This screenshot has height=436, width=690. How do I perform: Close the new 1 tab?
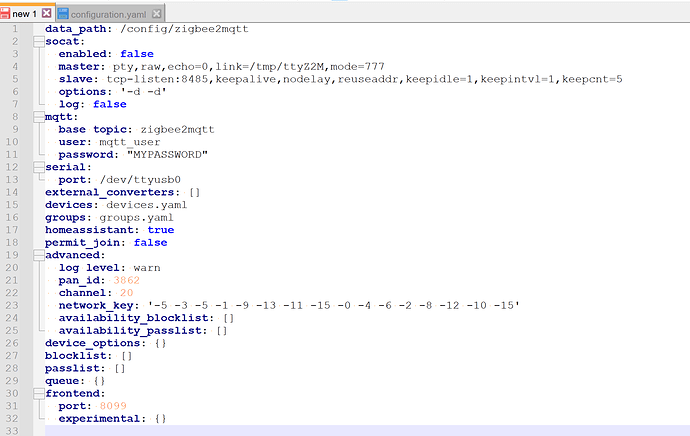click(x=46, y=13)
